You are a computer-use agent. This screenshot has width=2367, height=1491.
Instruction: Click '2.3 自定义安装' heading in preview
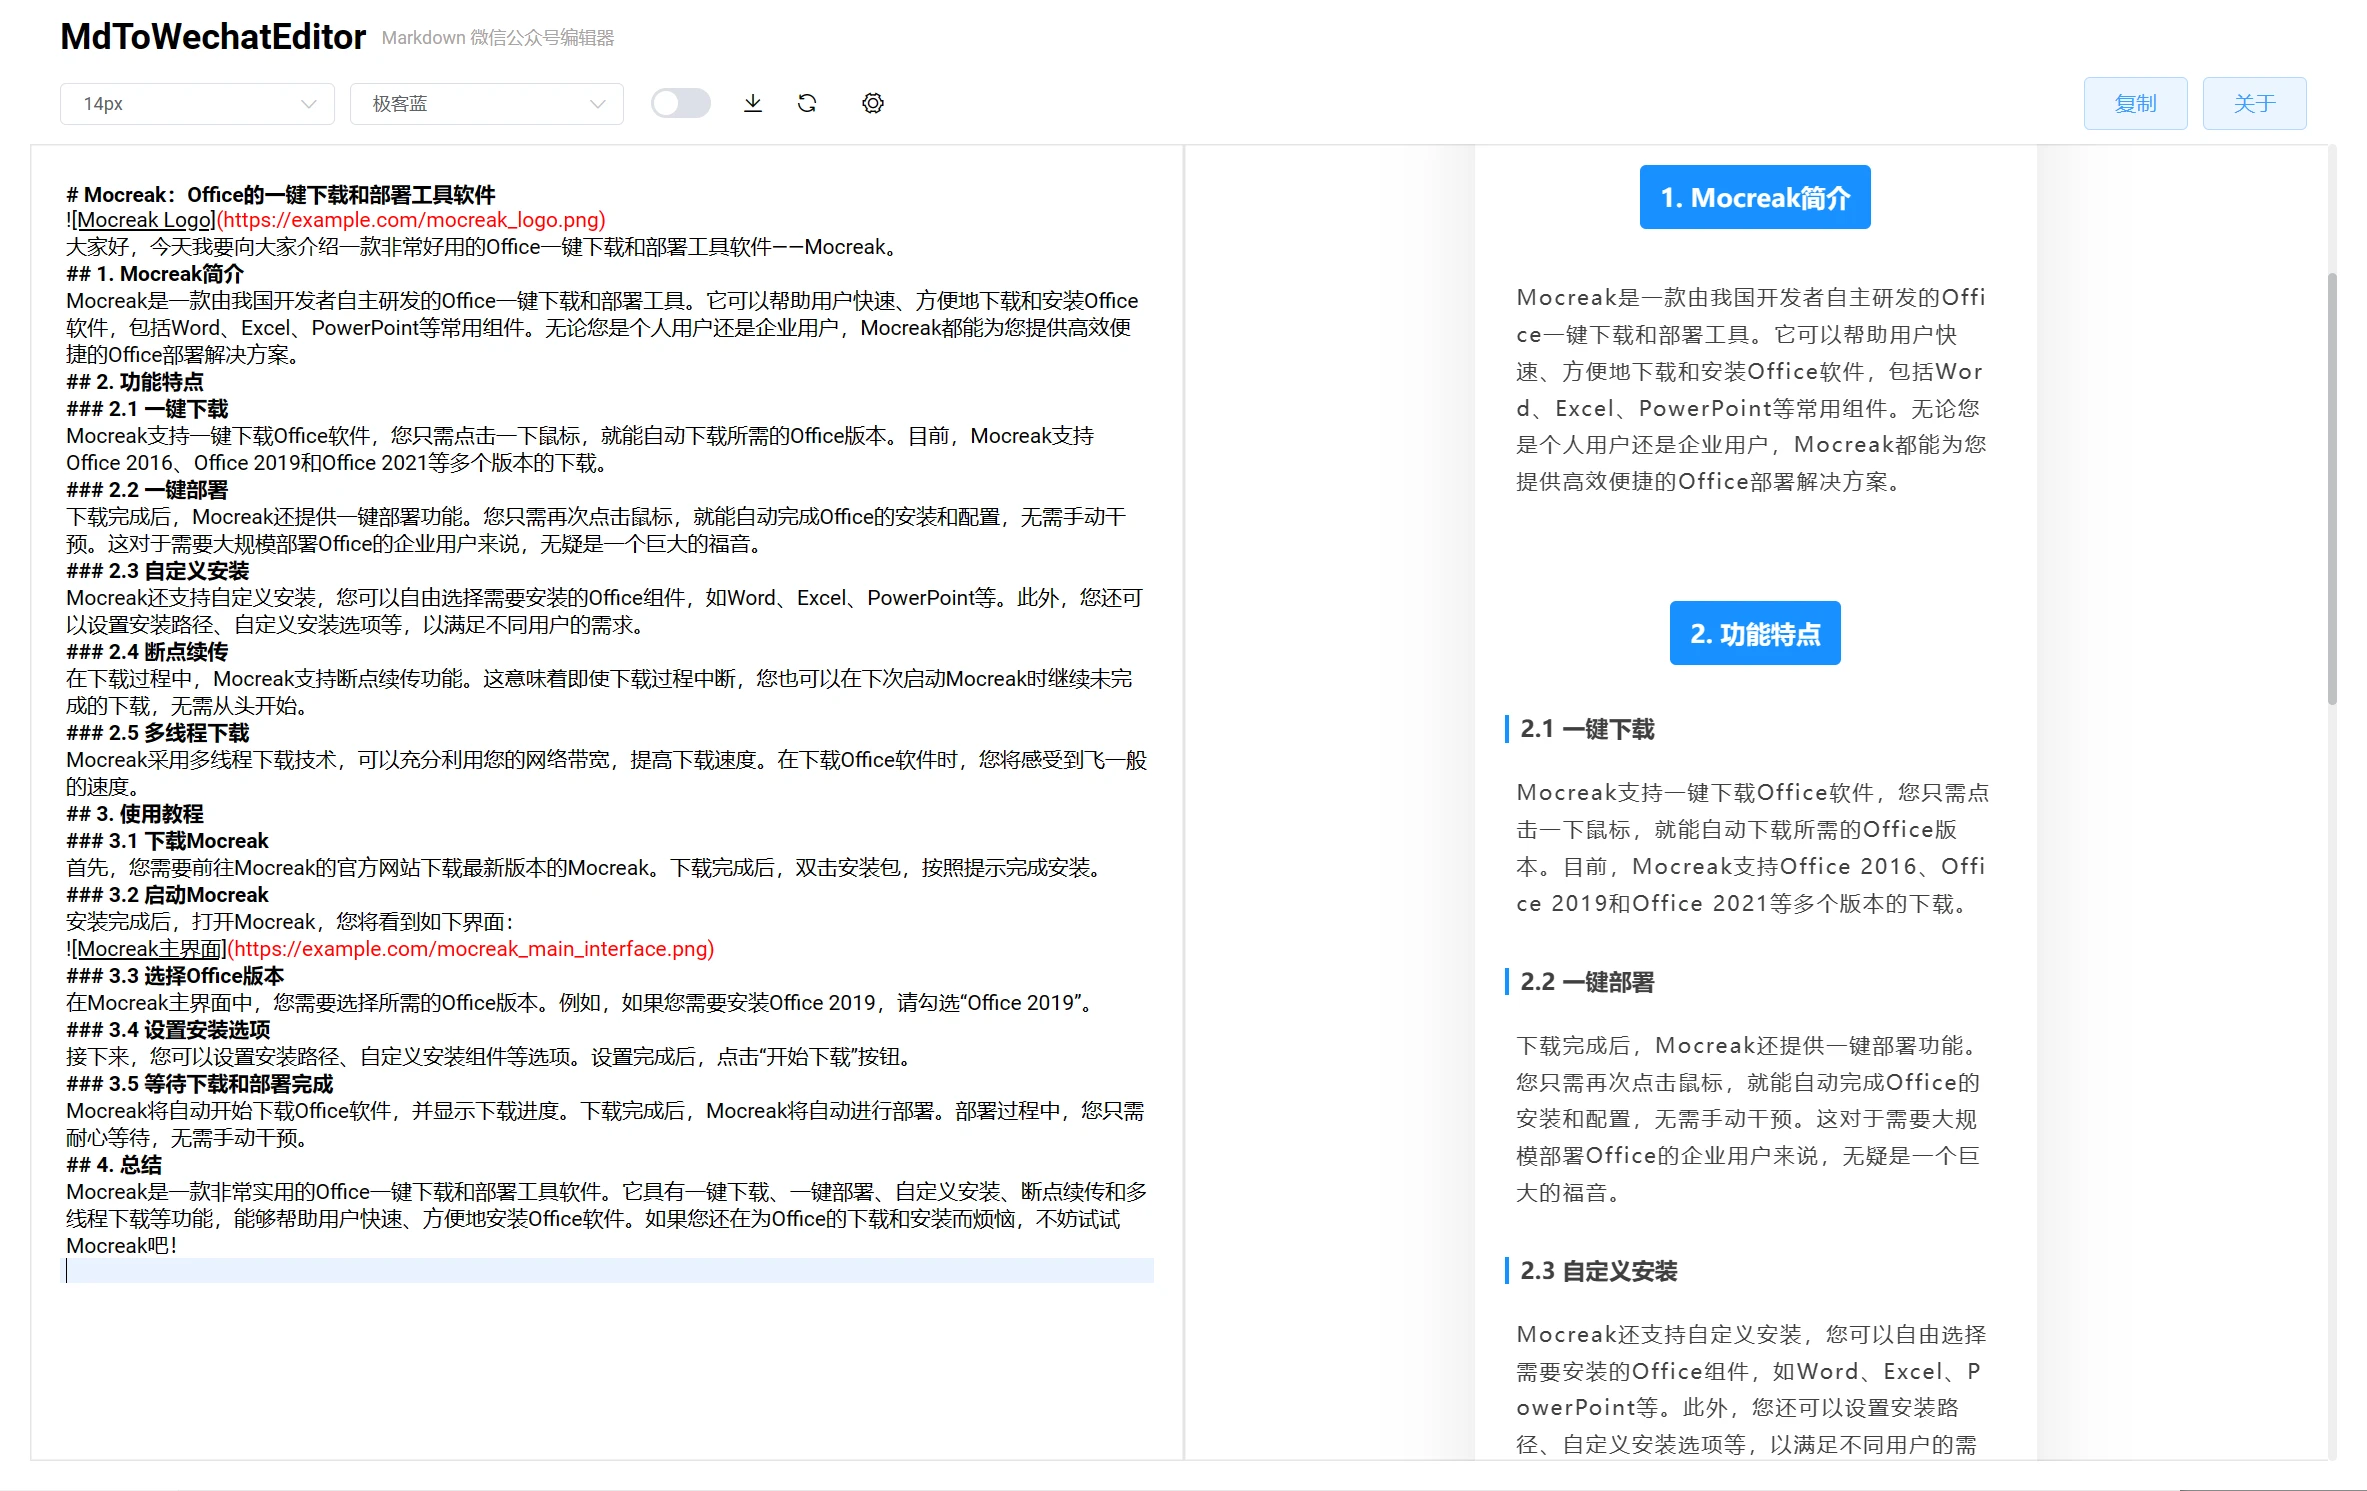(1599, 1271)
